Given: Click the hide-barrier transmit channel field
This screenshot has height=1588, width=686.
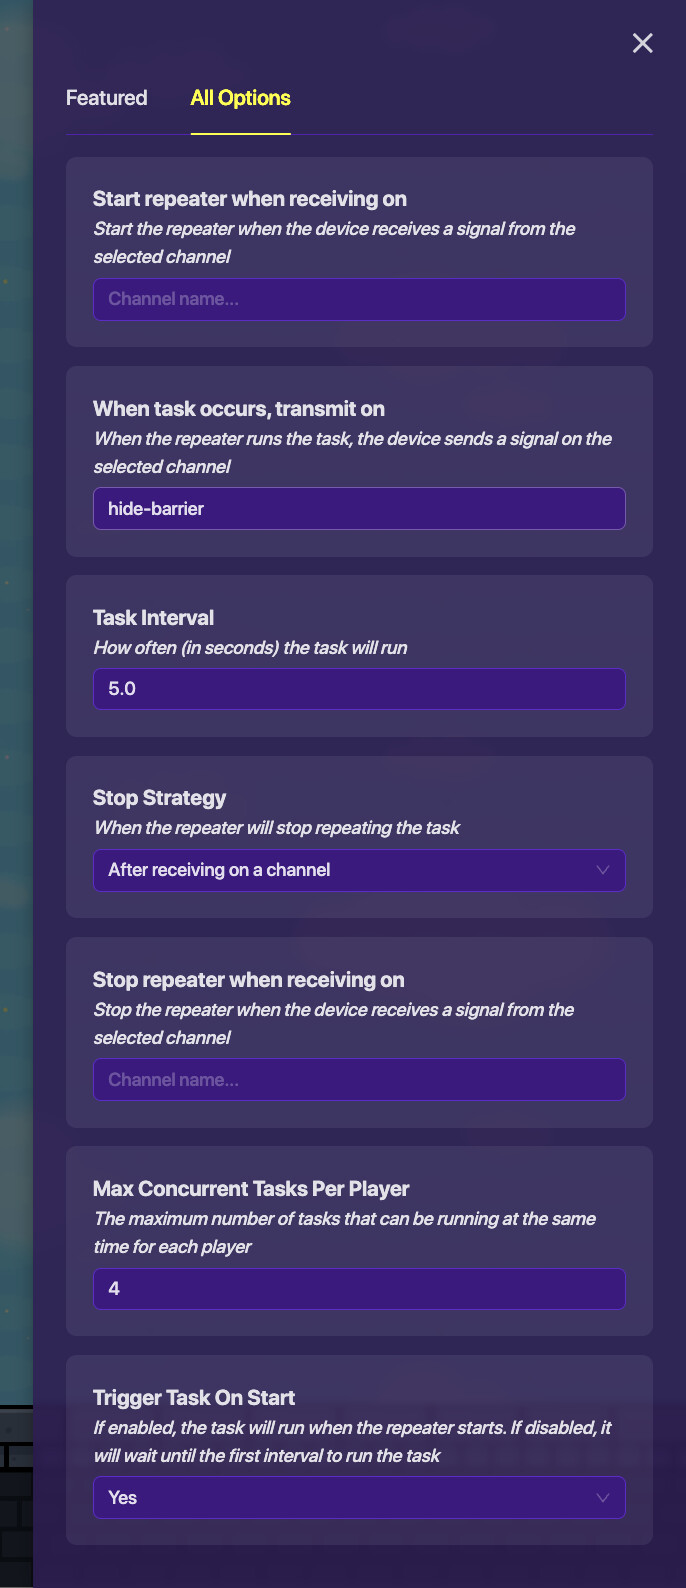Looking at the screenshot, I should (x=359, y=509).
